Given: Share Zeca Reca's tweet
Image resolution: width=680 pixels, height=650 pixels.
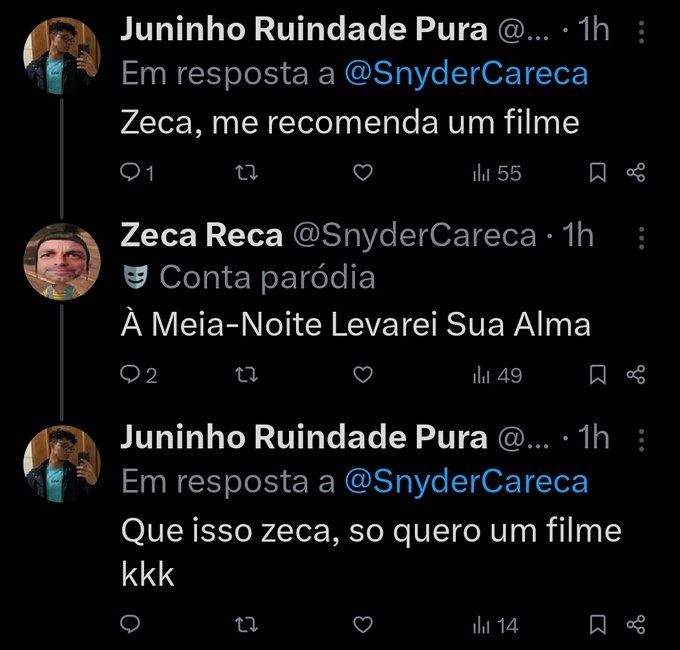Looking at the screenshot, I should click(636, 376).
